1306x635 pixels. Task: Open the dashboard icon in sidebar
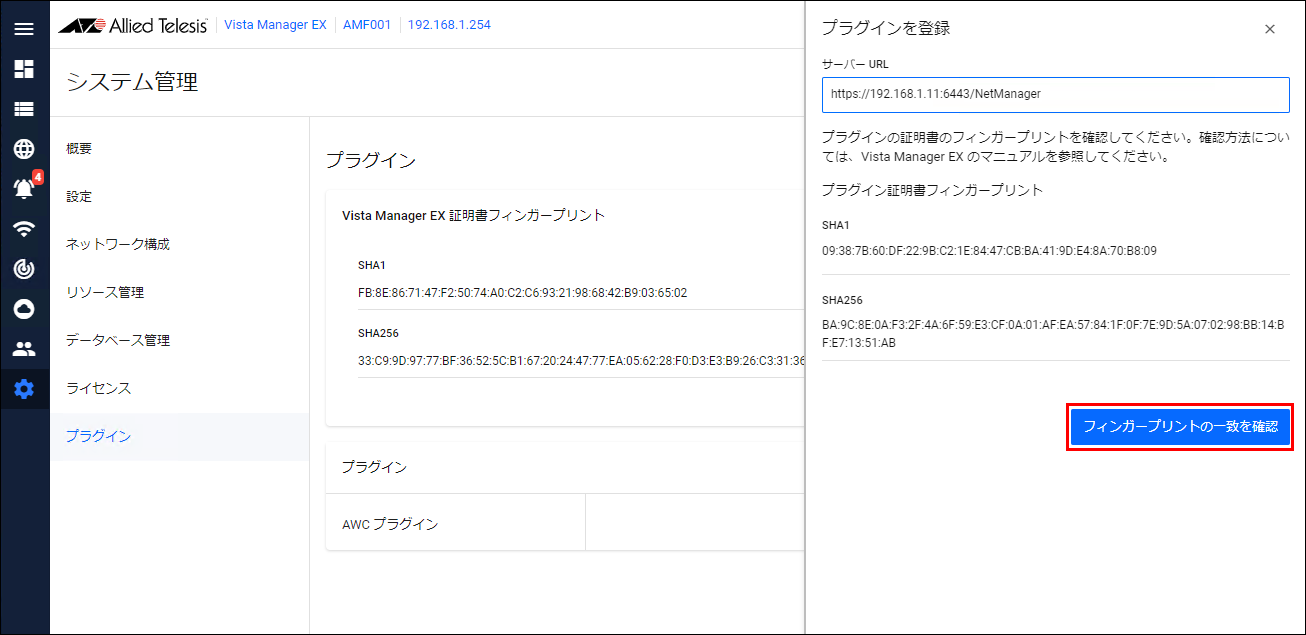24,69
